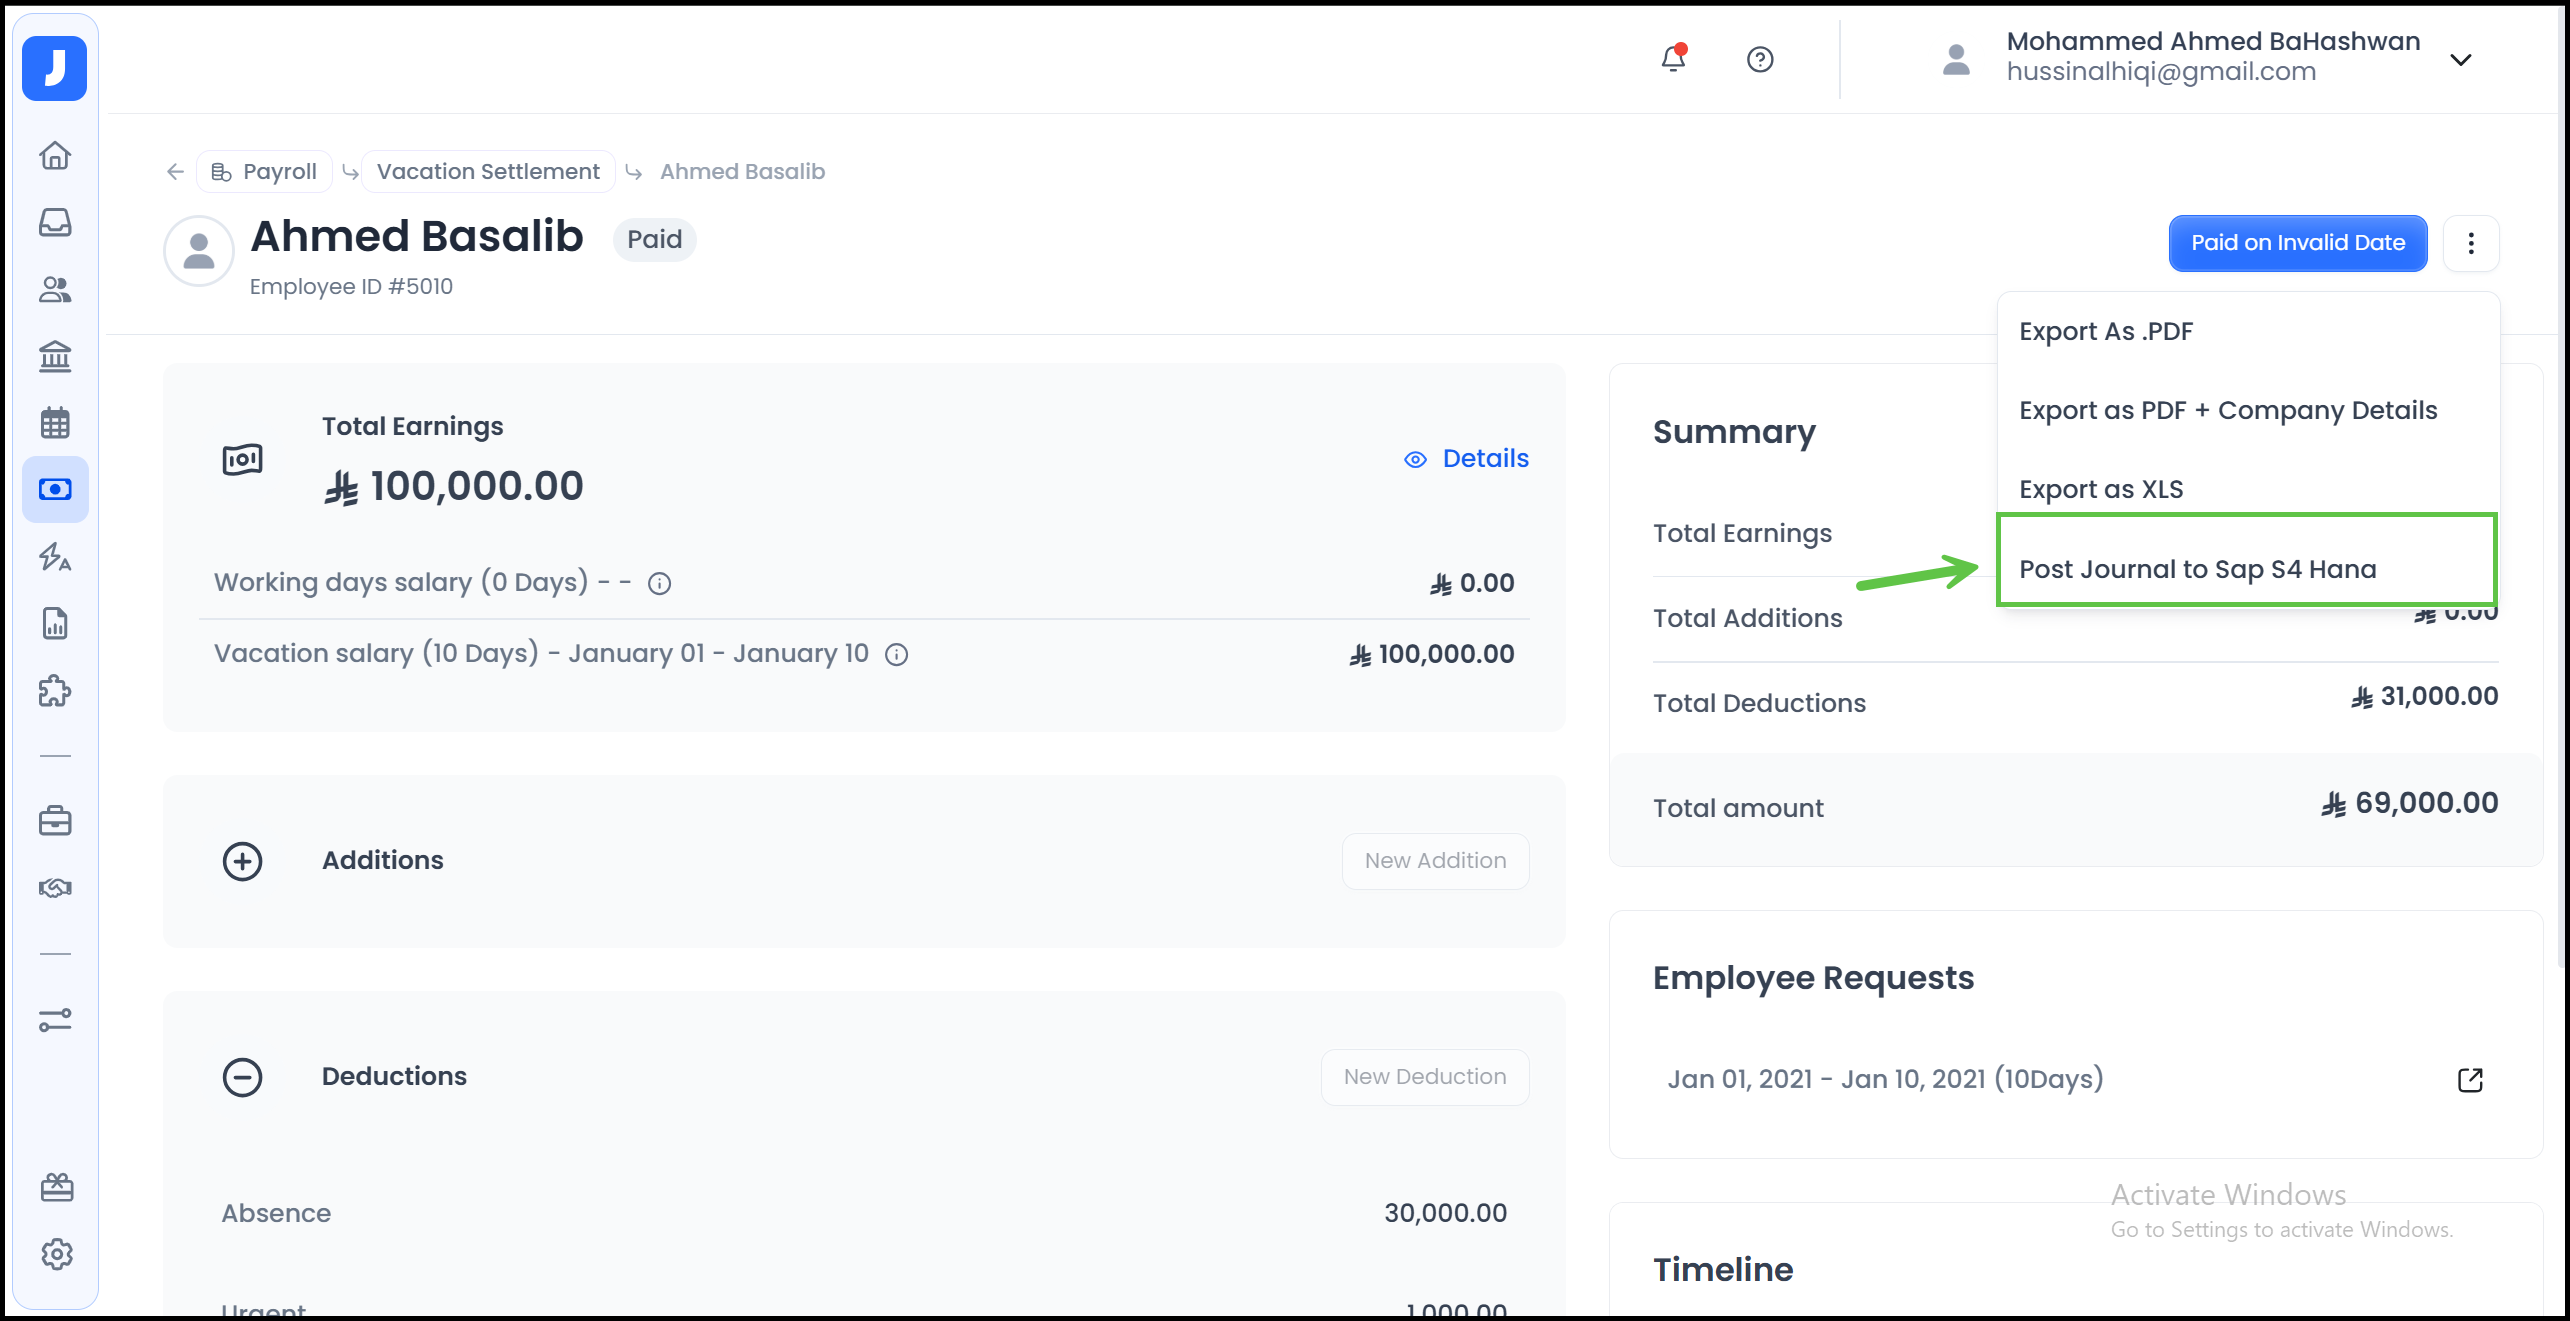Open the reports document sidebar icon
The height and width of the screenshot is (1321, 2570).
55,624
